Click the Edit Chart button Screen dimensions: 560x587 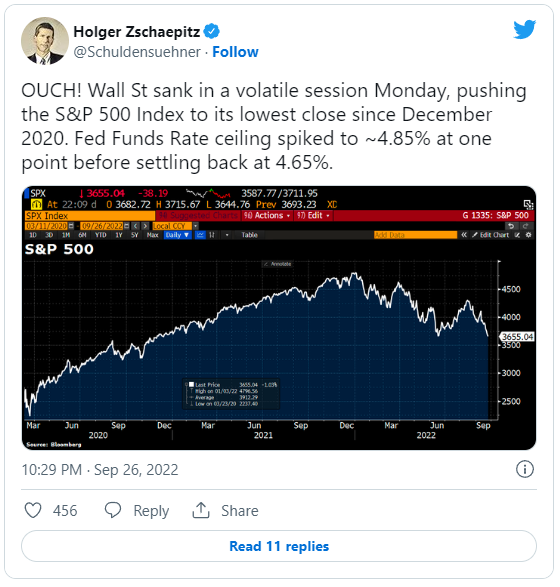coord(491,235)
